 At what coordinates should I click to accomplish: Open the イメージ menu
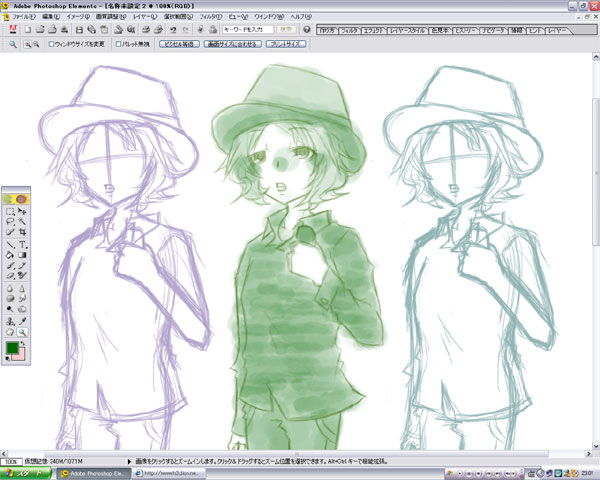coord(78,17)
